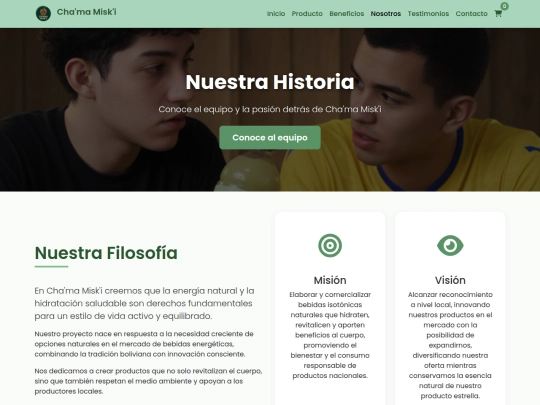Click the Nuestra Filosofía heading
Viewport: 540px width, 405px height.
coord(106,253)
